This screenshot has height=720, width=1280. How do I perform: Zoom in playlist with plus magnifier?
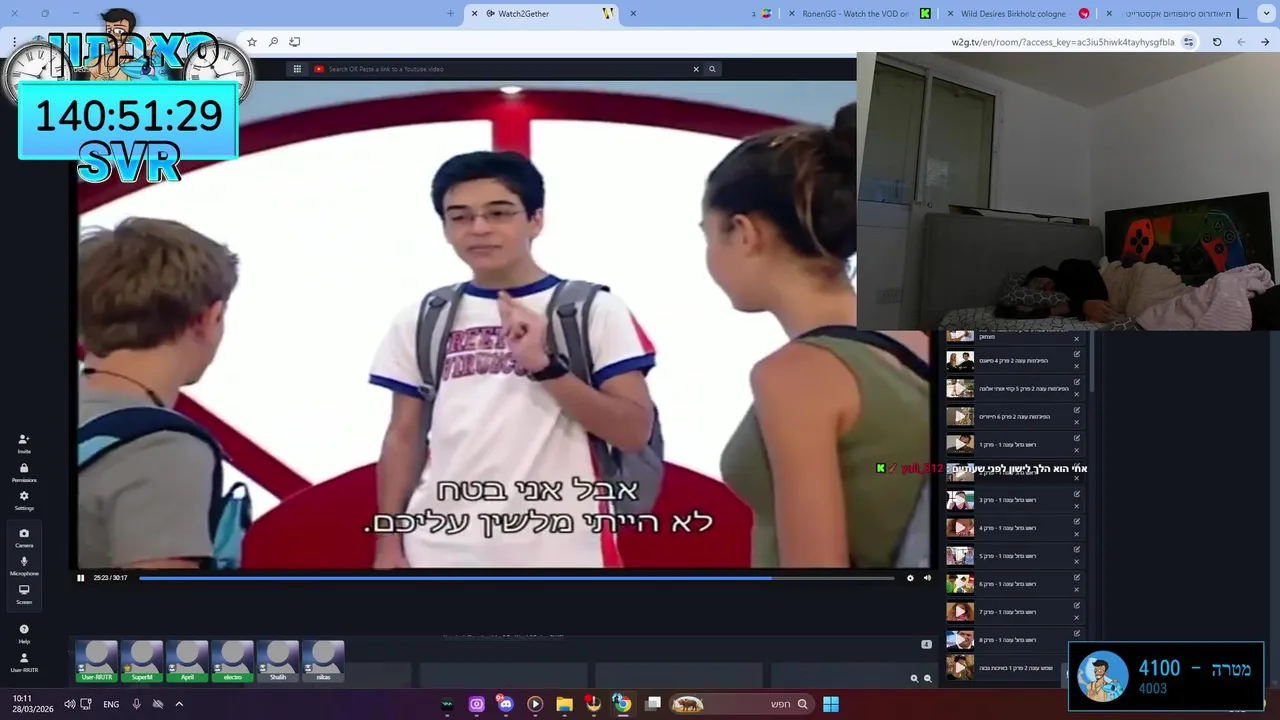914,678
